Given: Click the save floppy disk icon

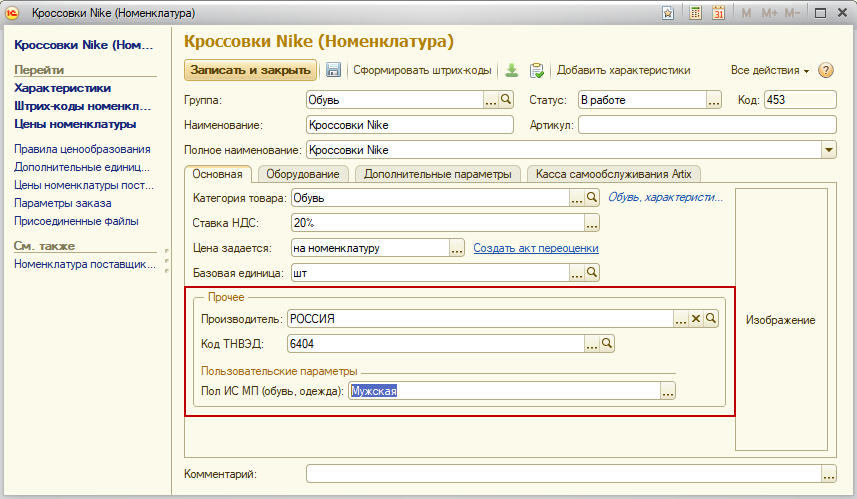Looking at the screenshot, I should click(x=333, y=70).
